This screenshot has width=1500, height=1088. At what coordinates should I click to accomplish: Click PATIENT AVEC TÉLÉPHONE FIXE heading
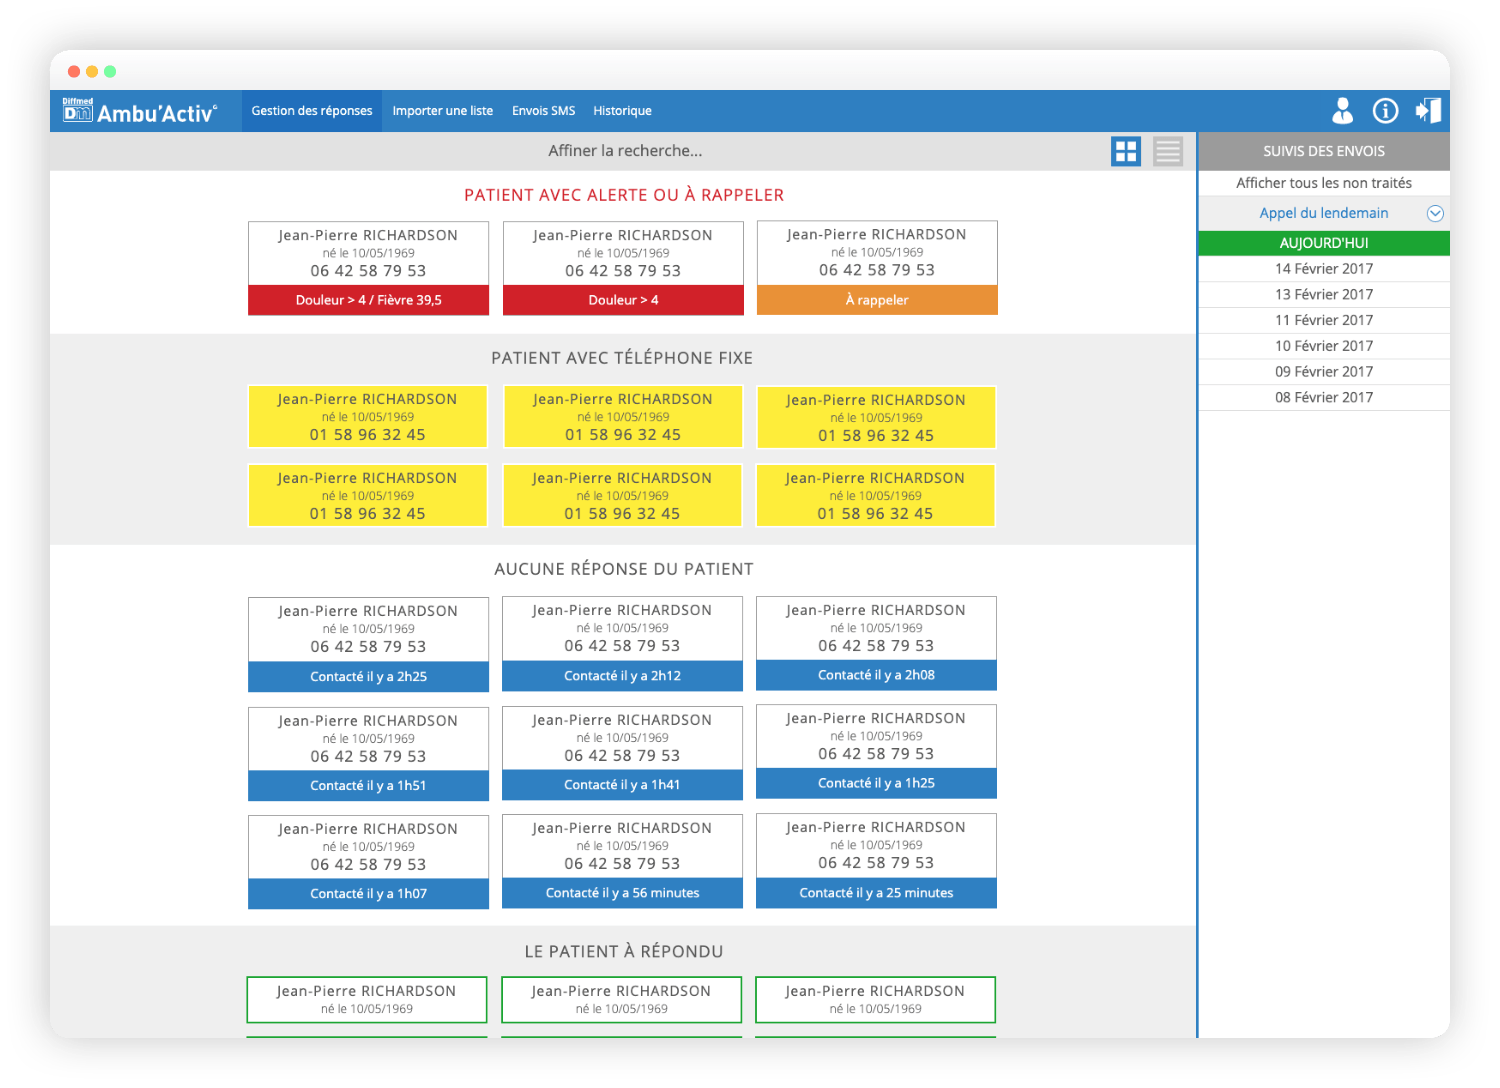pos(622,358)
